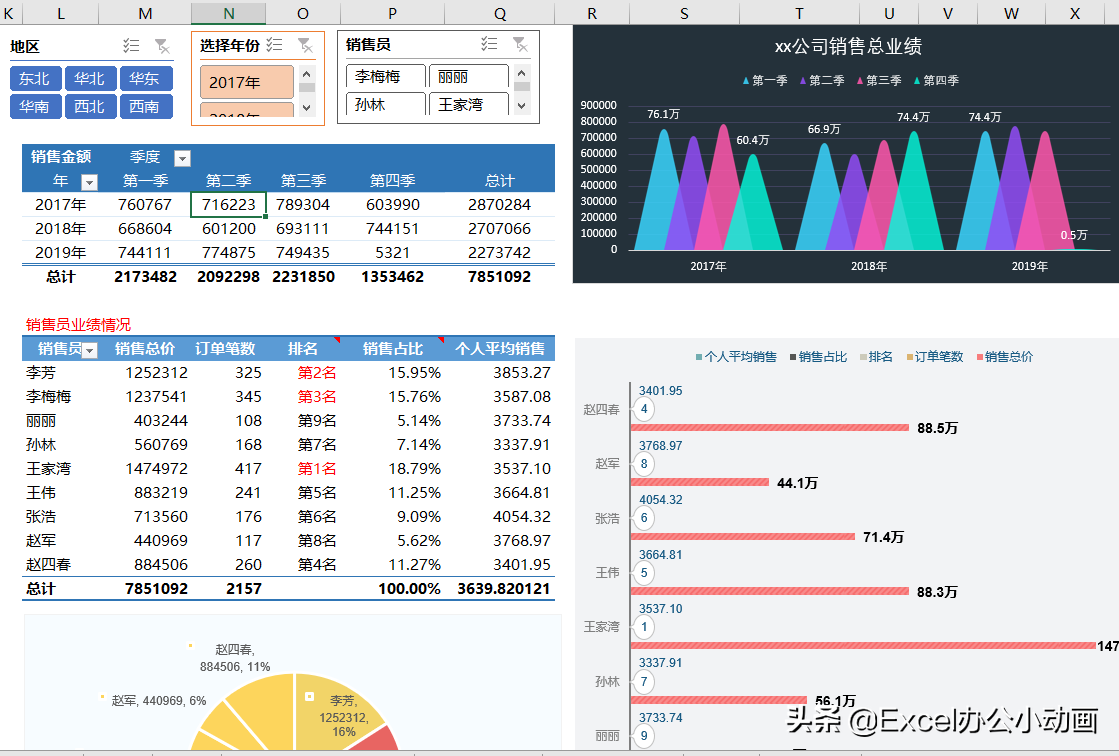The image size is (1119, 756).
Task: Click 李芳 pie slice label
Action: click(x=343, y=716)
